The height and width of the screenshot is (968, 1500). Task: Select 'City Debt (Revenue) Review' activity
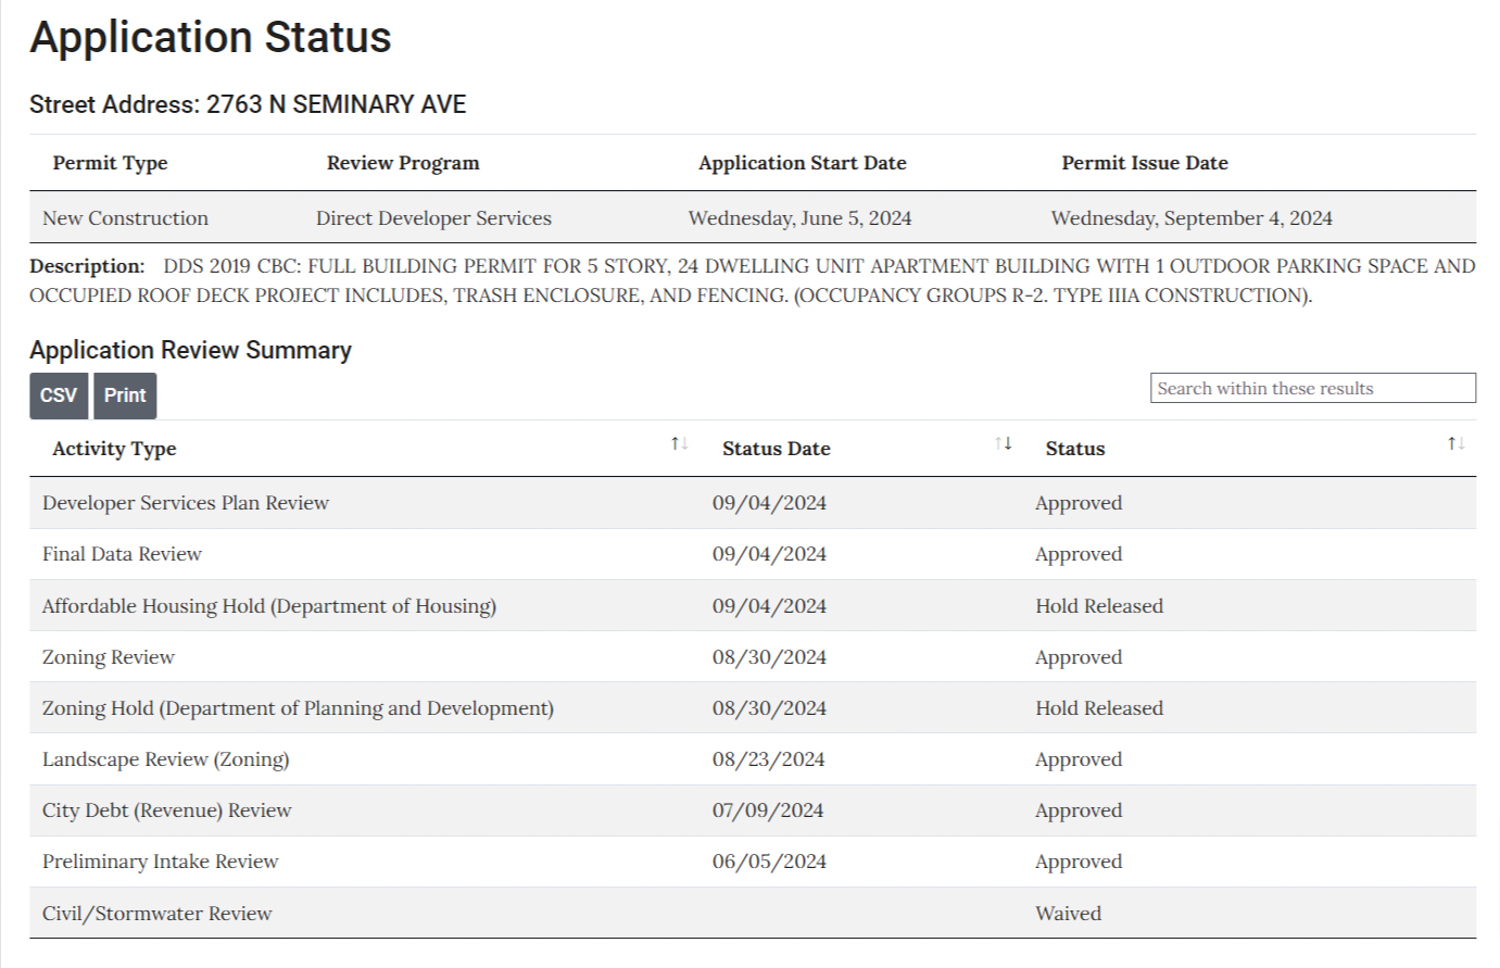coord(167,810)
